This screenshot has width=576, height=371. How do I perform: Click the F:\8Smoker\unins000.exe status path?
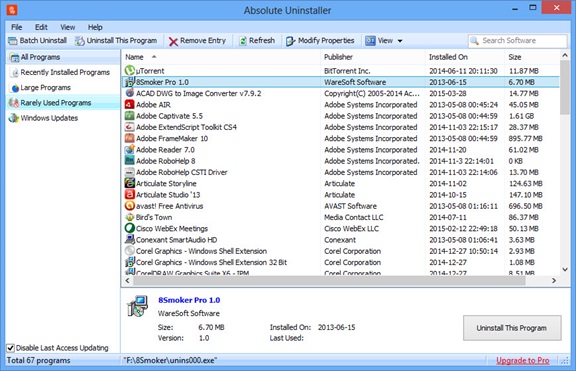click(170, 360)
